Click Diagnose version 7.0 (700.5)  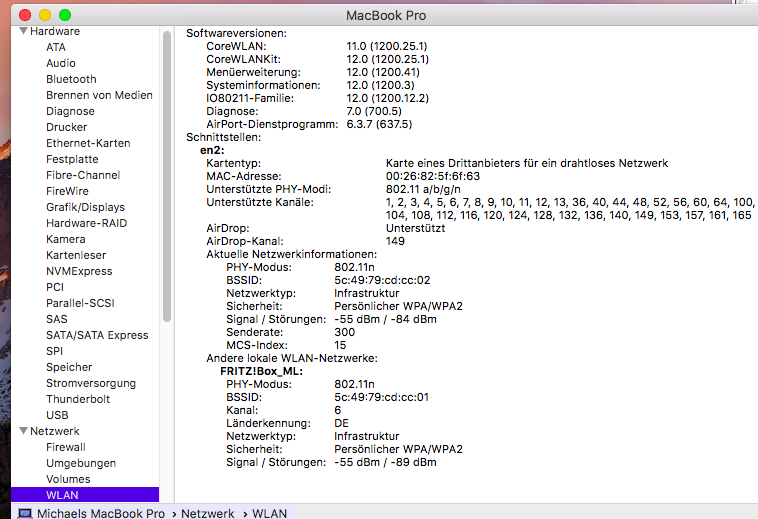[x=374, y=111]
